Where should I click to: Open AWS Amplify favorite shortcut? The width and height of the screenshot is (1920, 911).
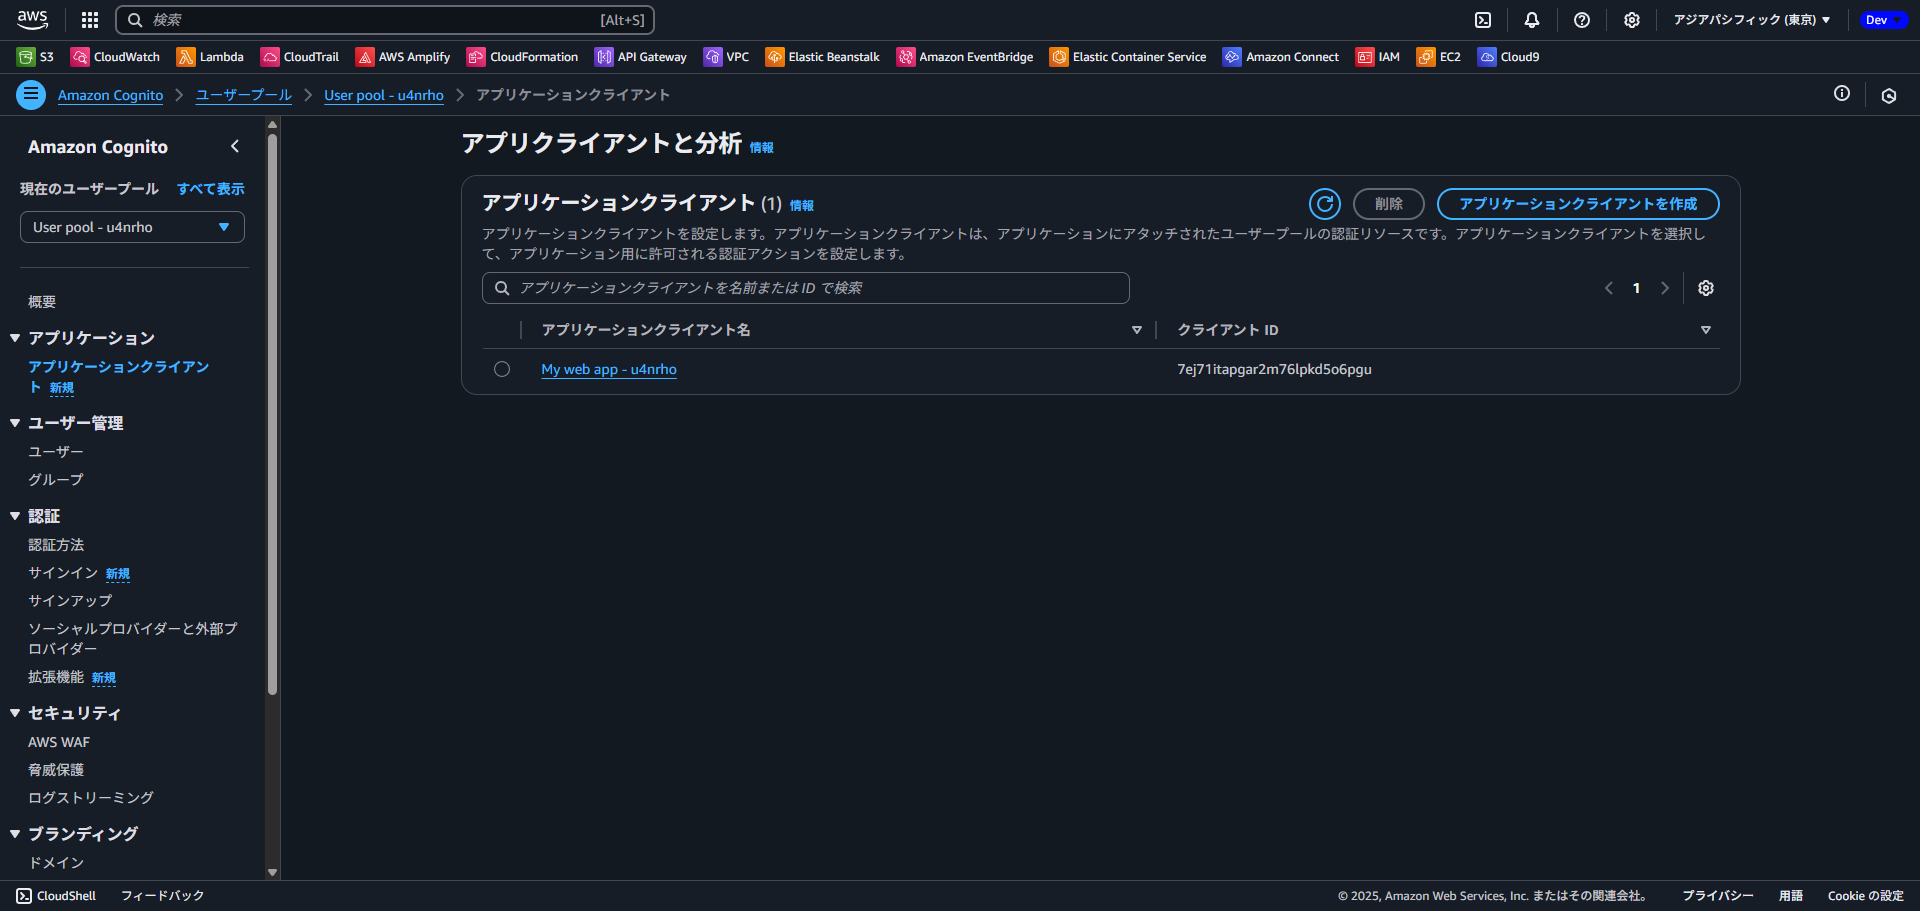point(403,57)
